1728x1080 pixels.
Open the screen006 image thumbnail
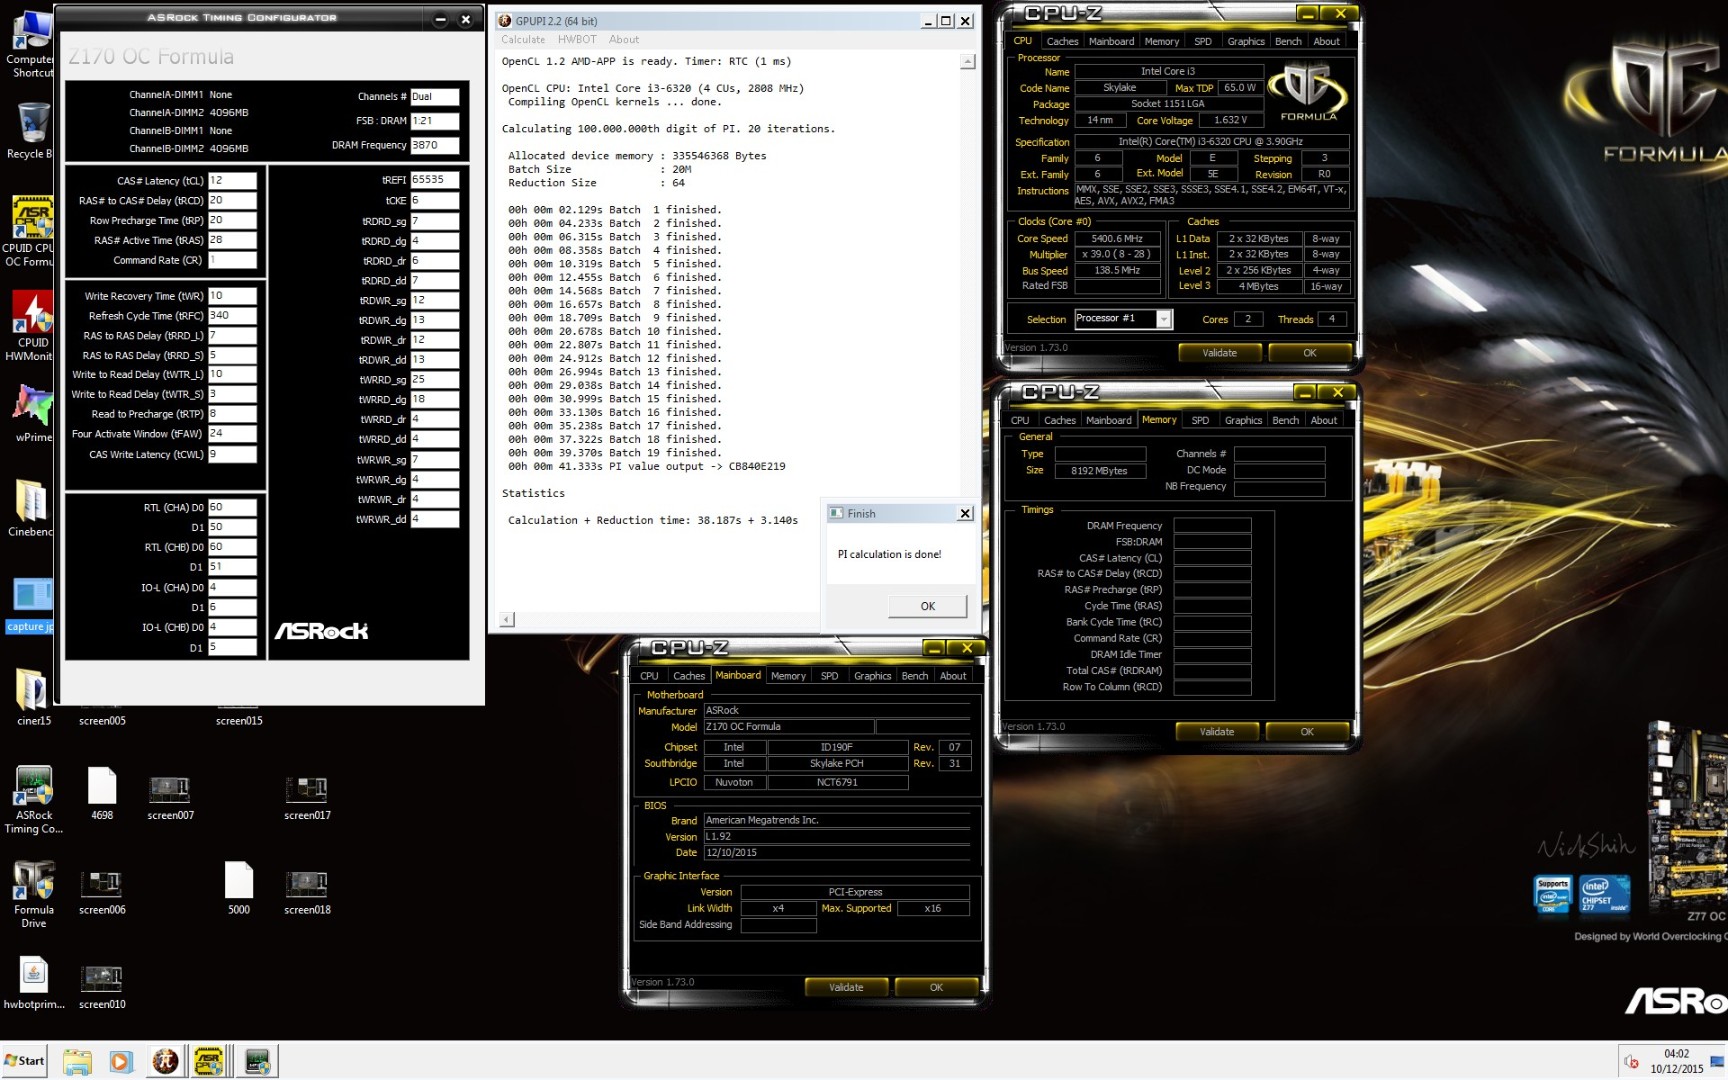[102, 892]
